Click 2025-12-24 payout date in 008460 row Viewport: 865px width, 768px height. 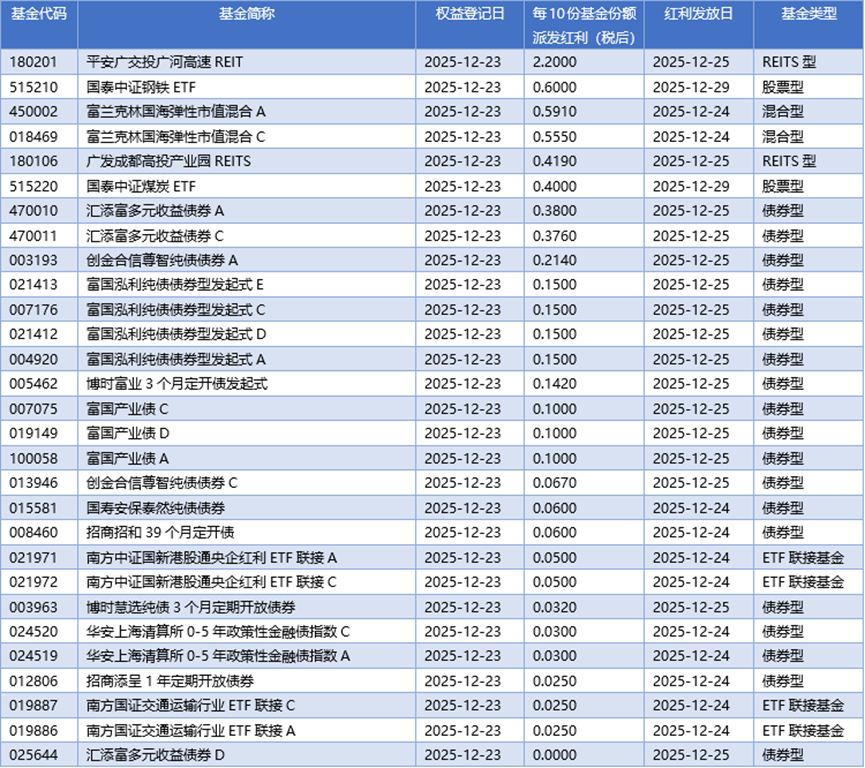tap(691, 533)
